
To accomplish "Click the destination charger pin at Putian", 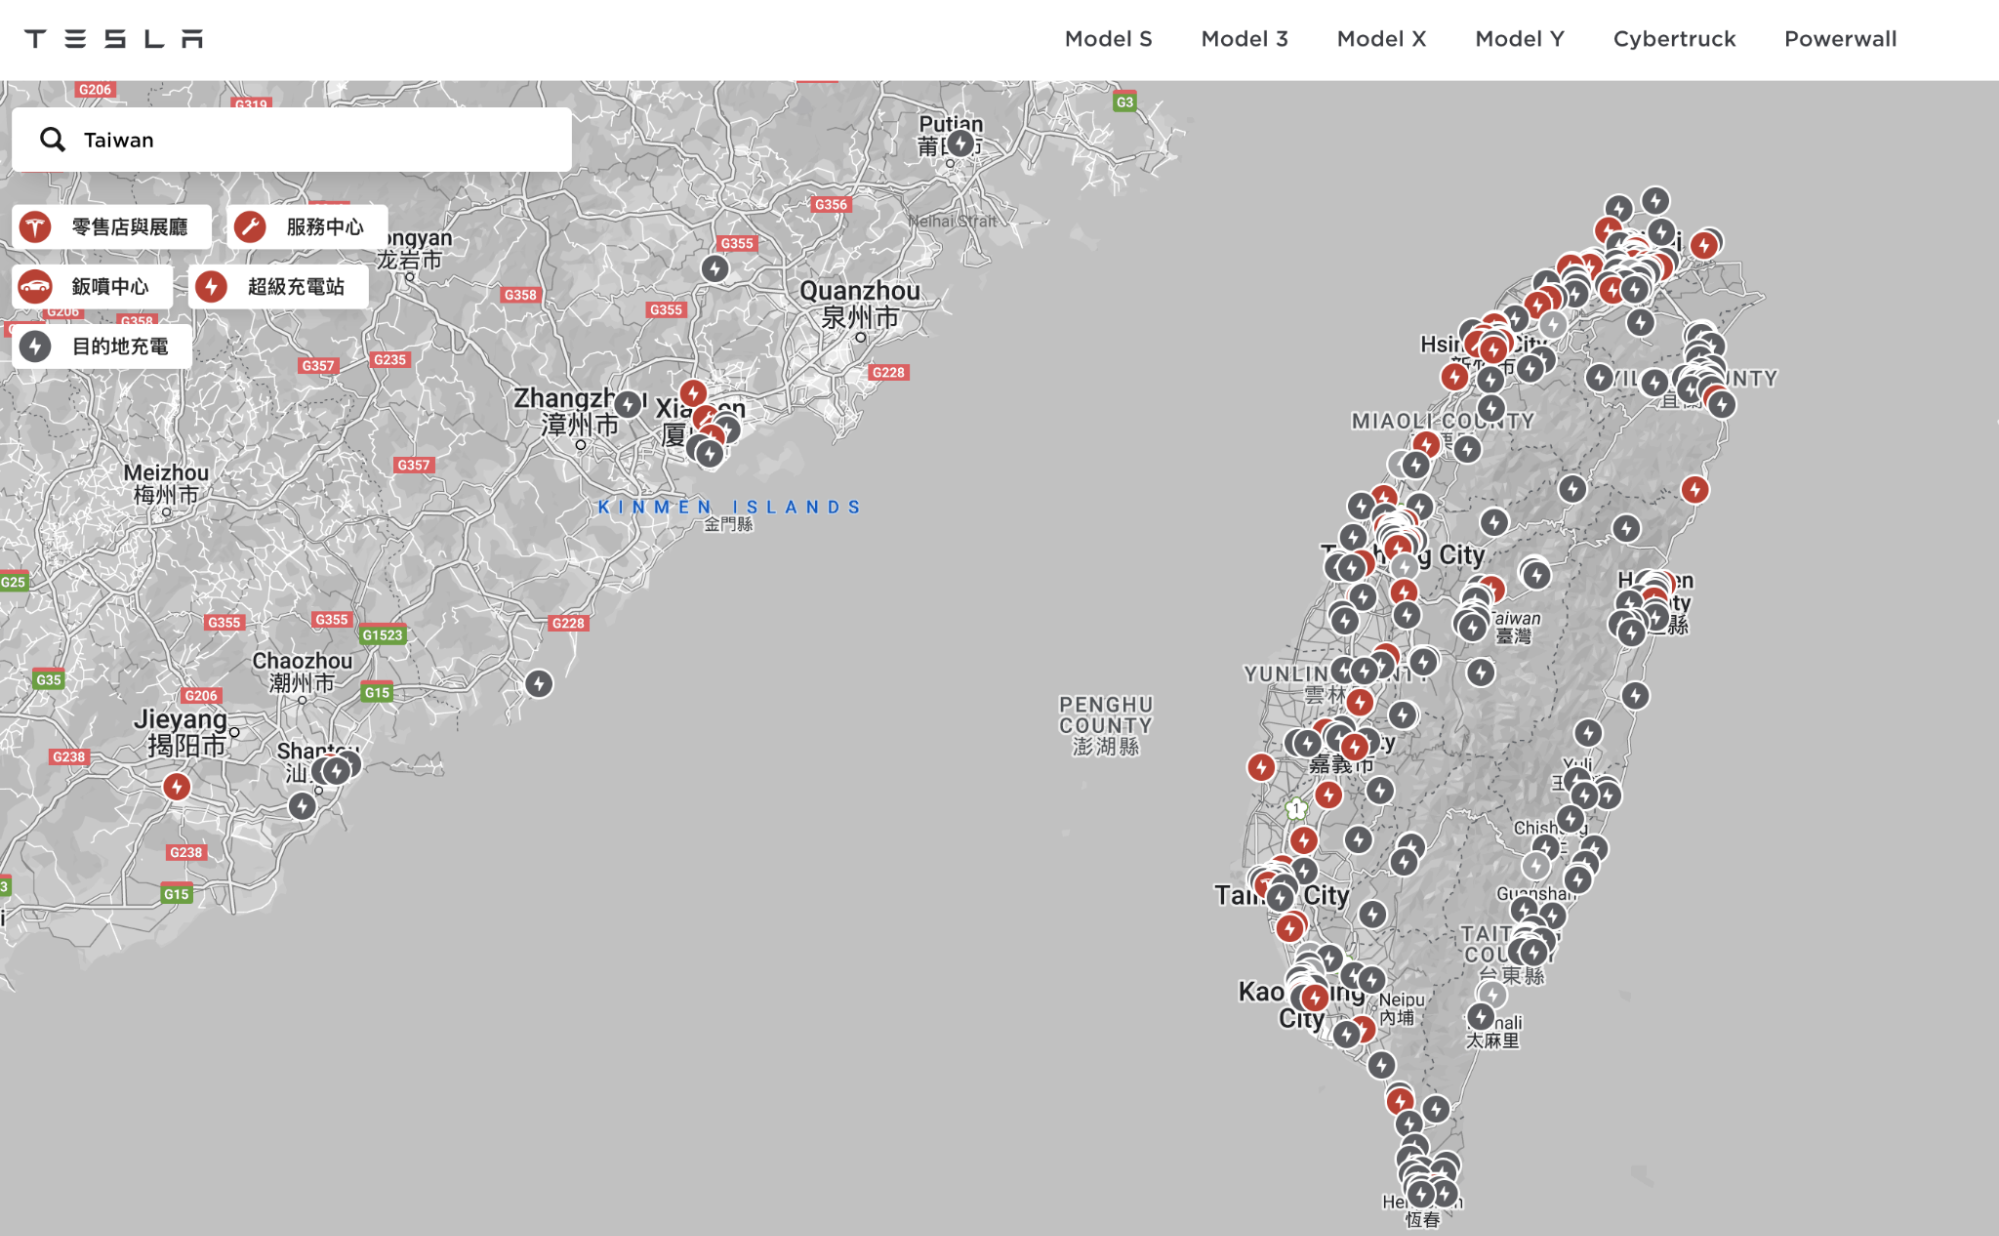I will click(961, 144).
